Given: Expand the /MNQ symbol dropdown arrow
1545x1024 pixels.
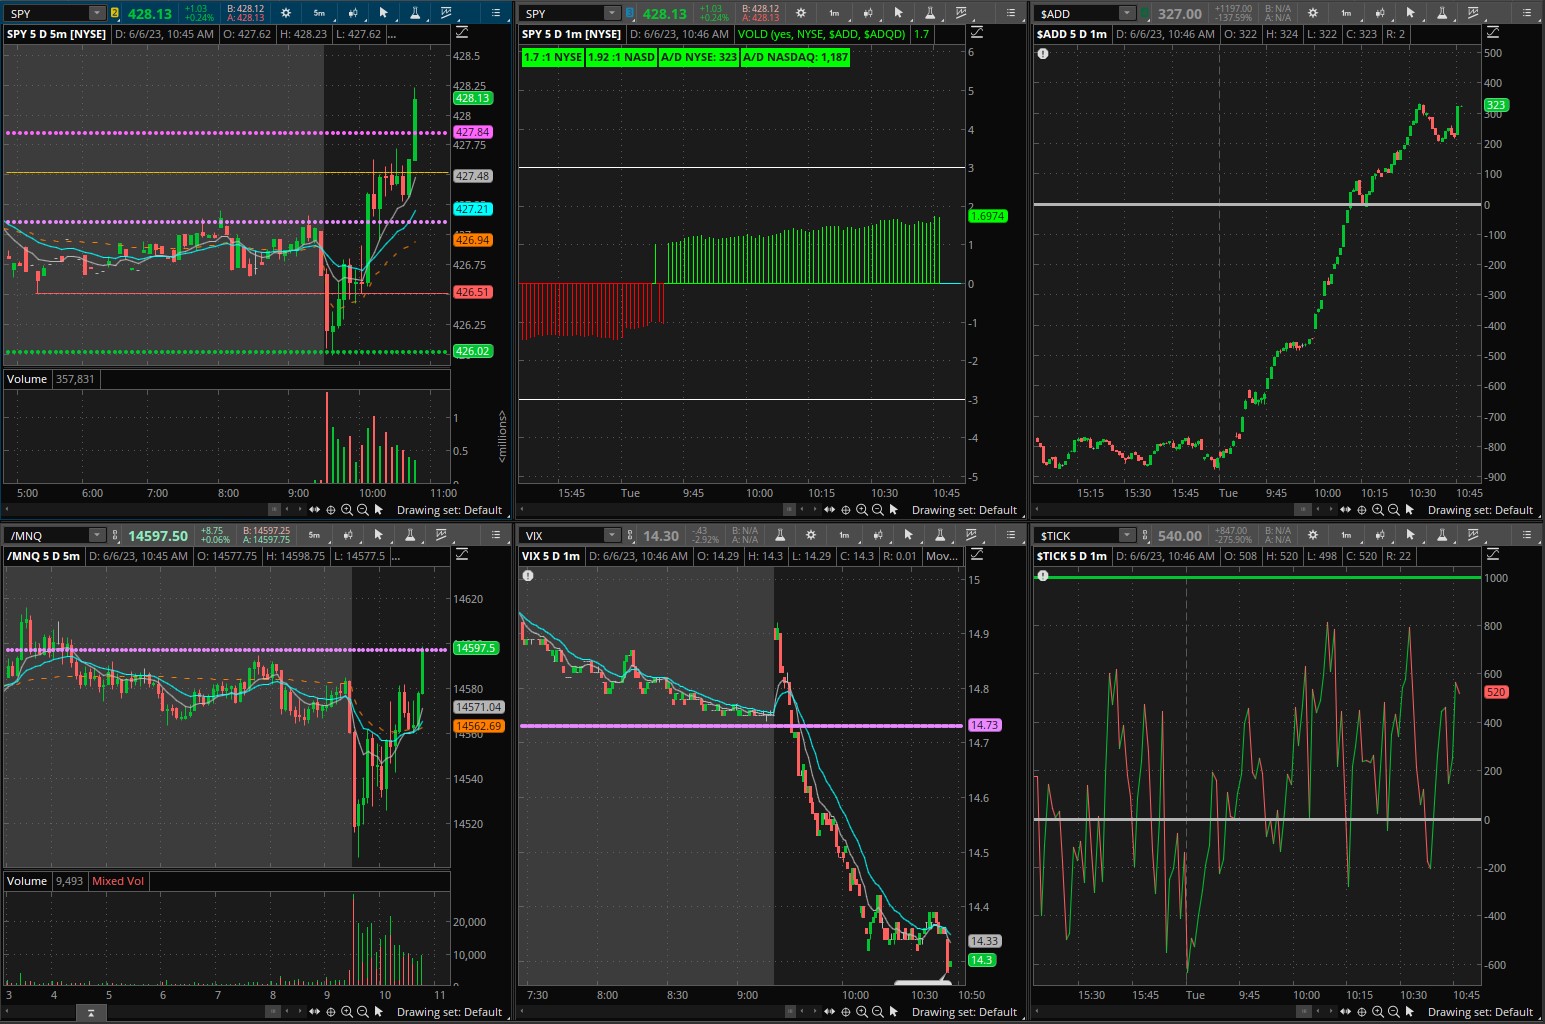Looking at the screenshot, I should (97, 535).
